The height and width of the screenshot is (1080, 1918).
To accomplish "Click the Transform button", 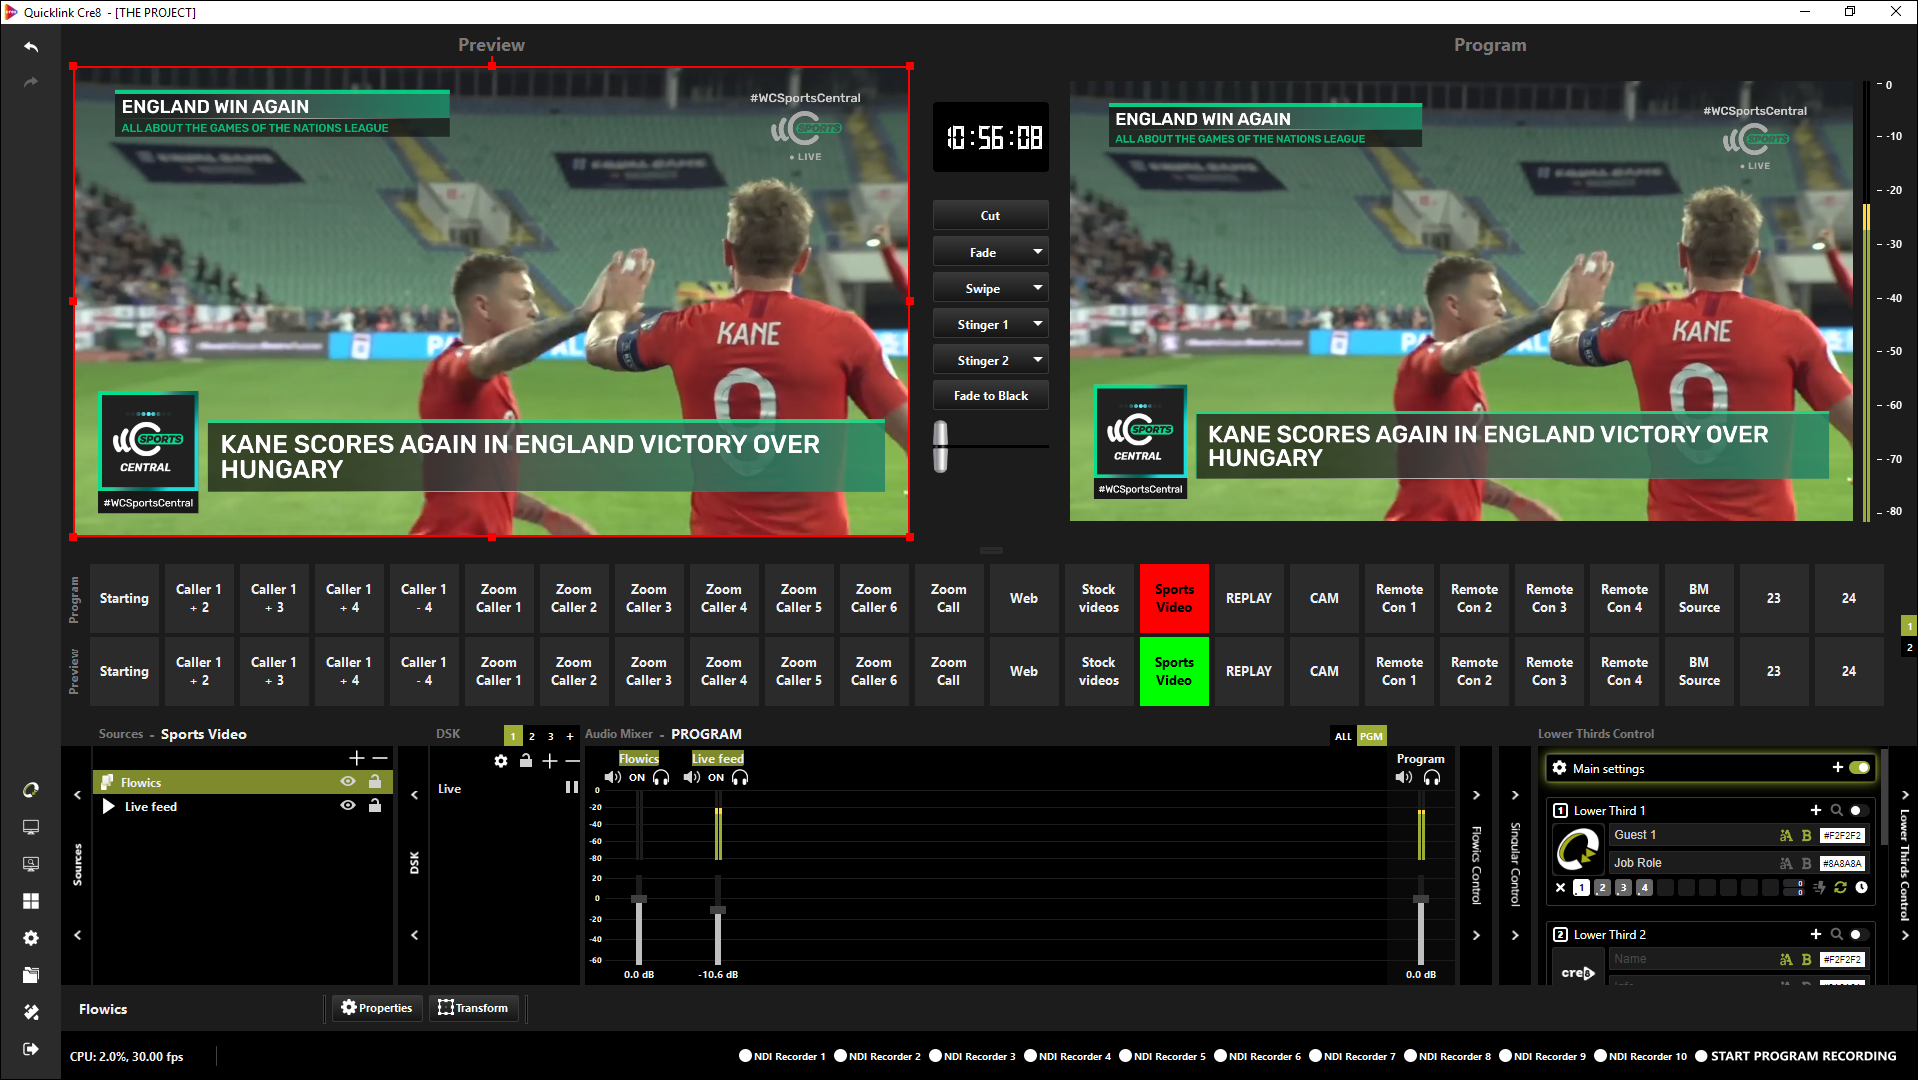I will pyautogui.click(x=473, y=1008).
